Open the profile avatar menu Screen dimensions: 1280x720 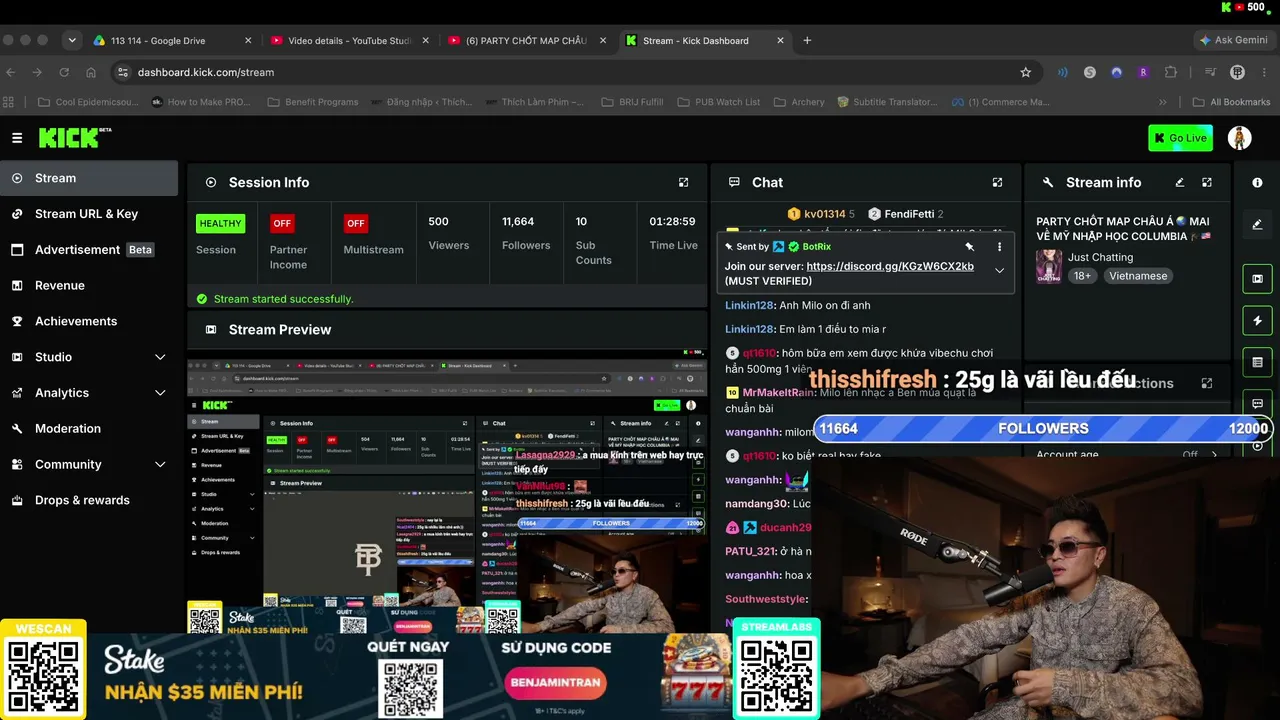point(1240,138)
